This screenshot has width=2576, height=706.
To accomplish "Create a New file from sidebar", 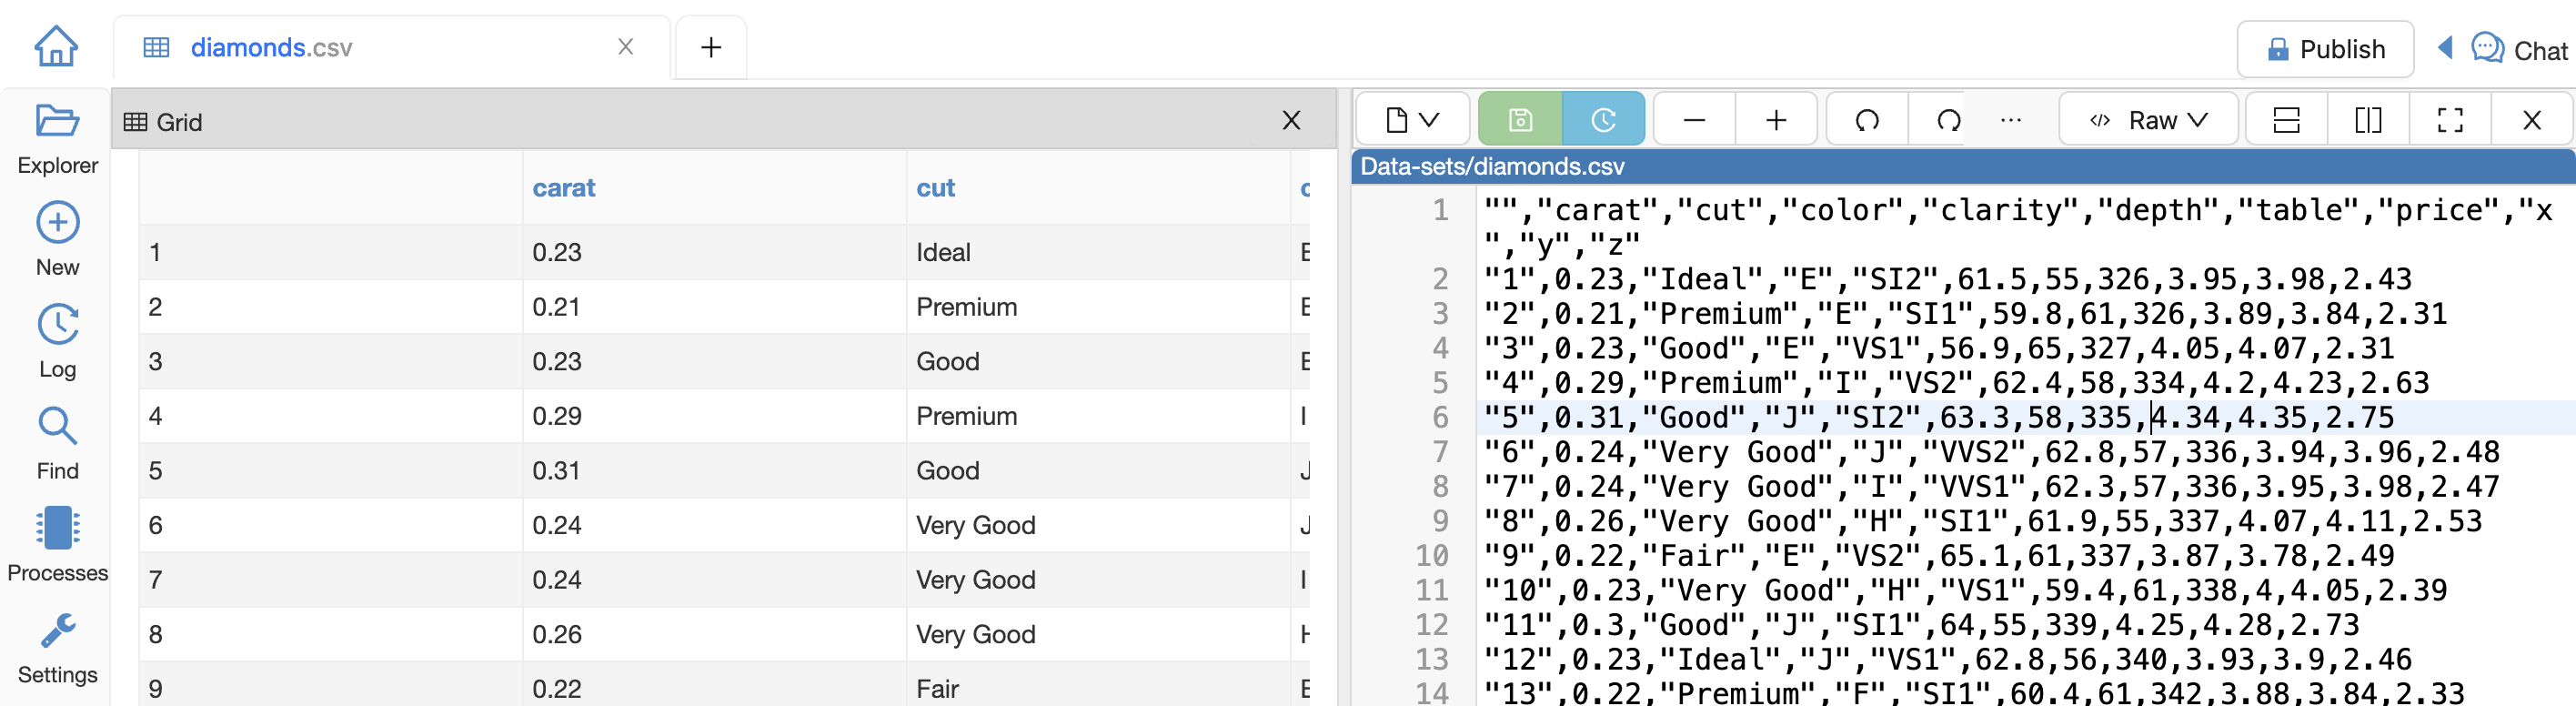I will pos(57,239).
